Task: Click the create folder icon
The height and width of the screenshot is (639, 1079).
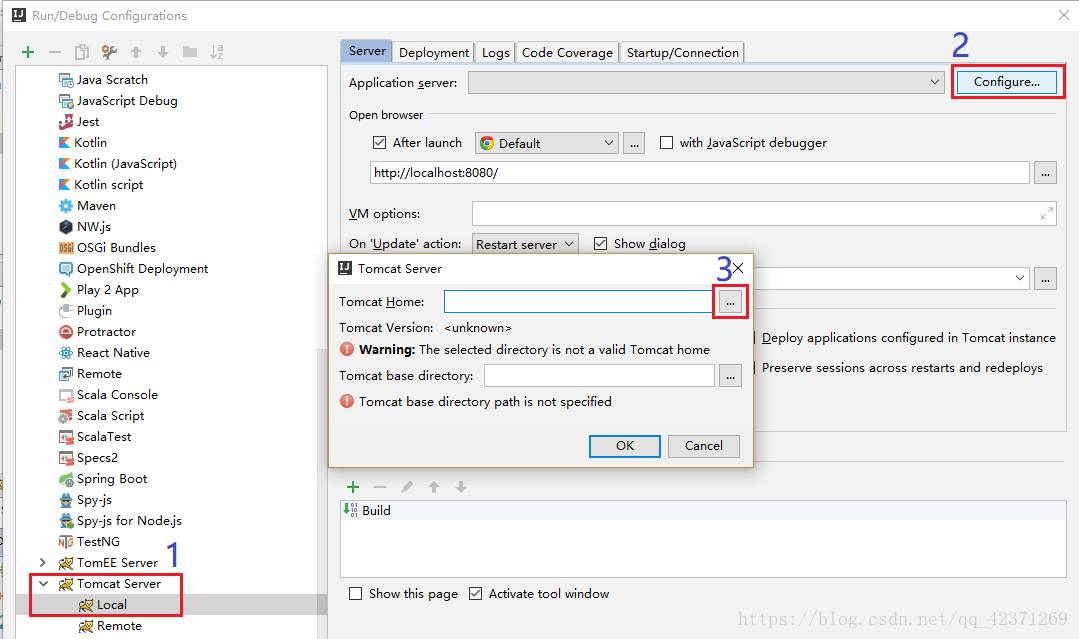Action: (190, 52)
